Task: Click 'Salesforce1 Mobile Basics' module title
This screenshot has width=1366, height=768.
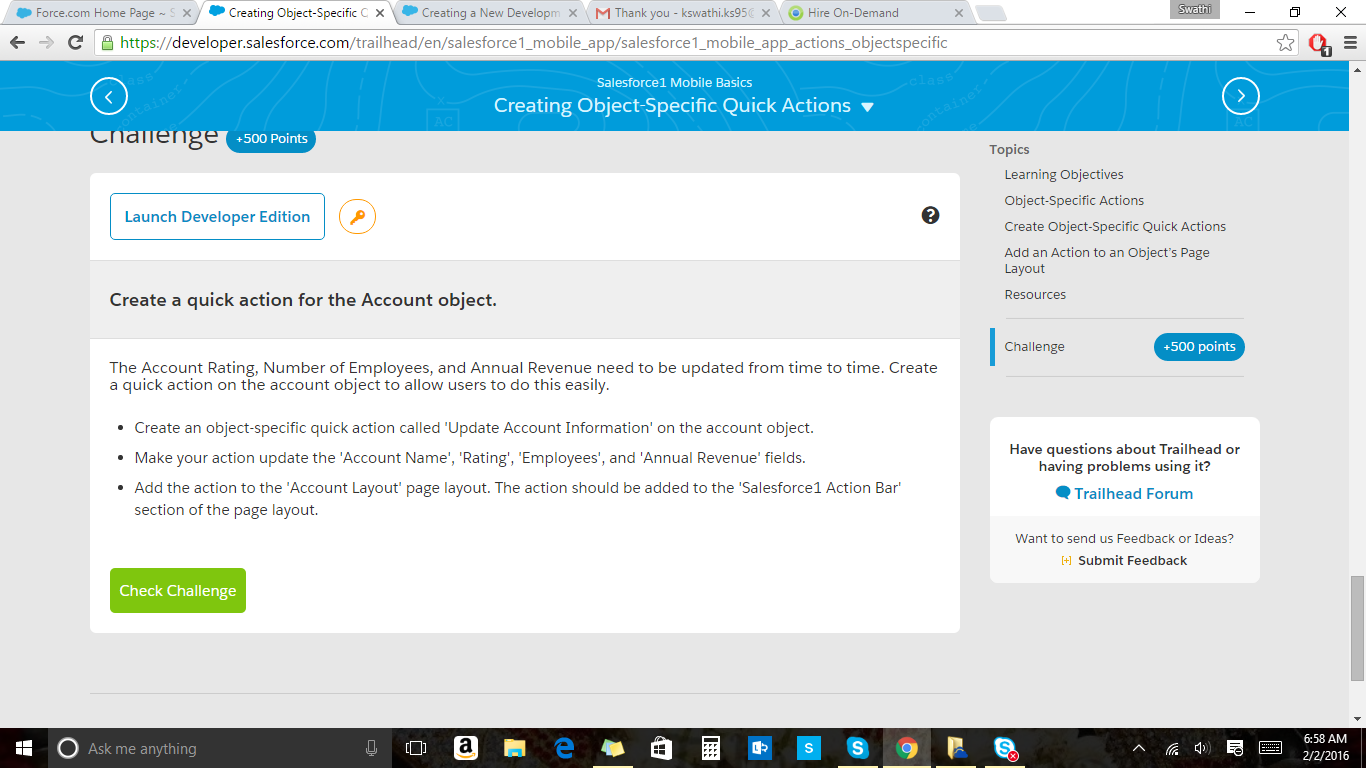Action: tap(674, 83)
